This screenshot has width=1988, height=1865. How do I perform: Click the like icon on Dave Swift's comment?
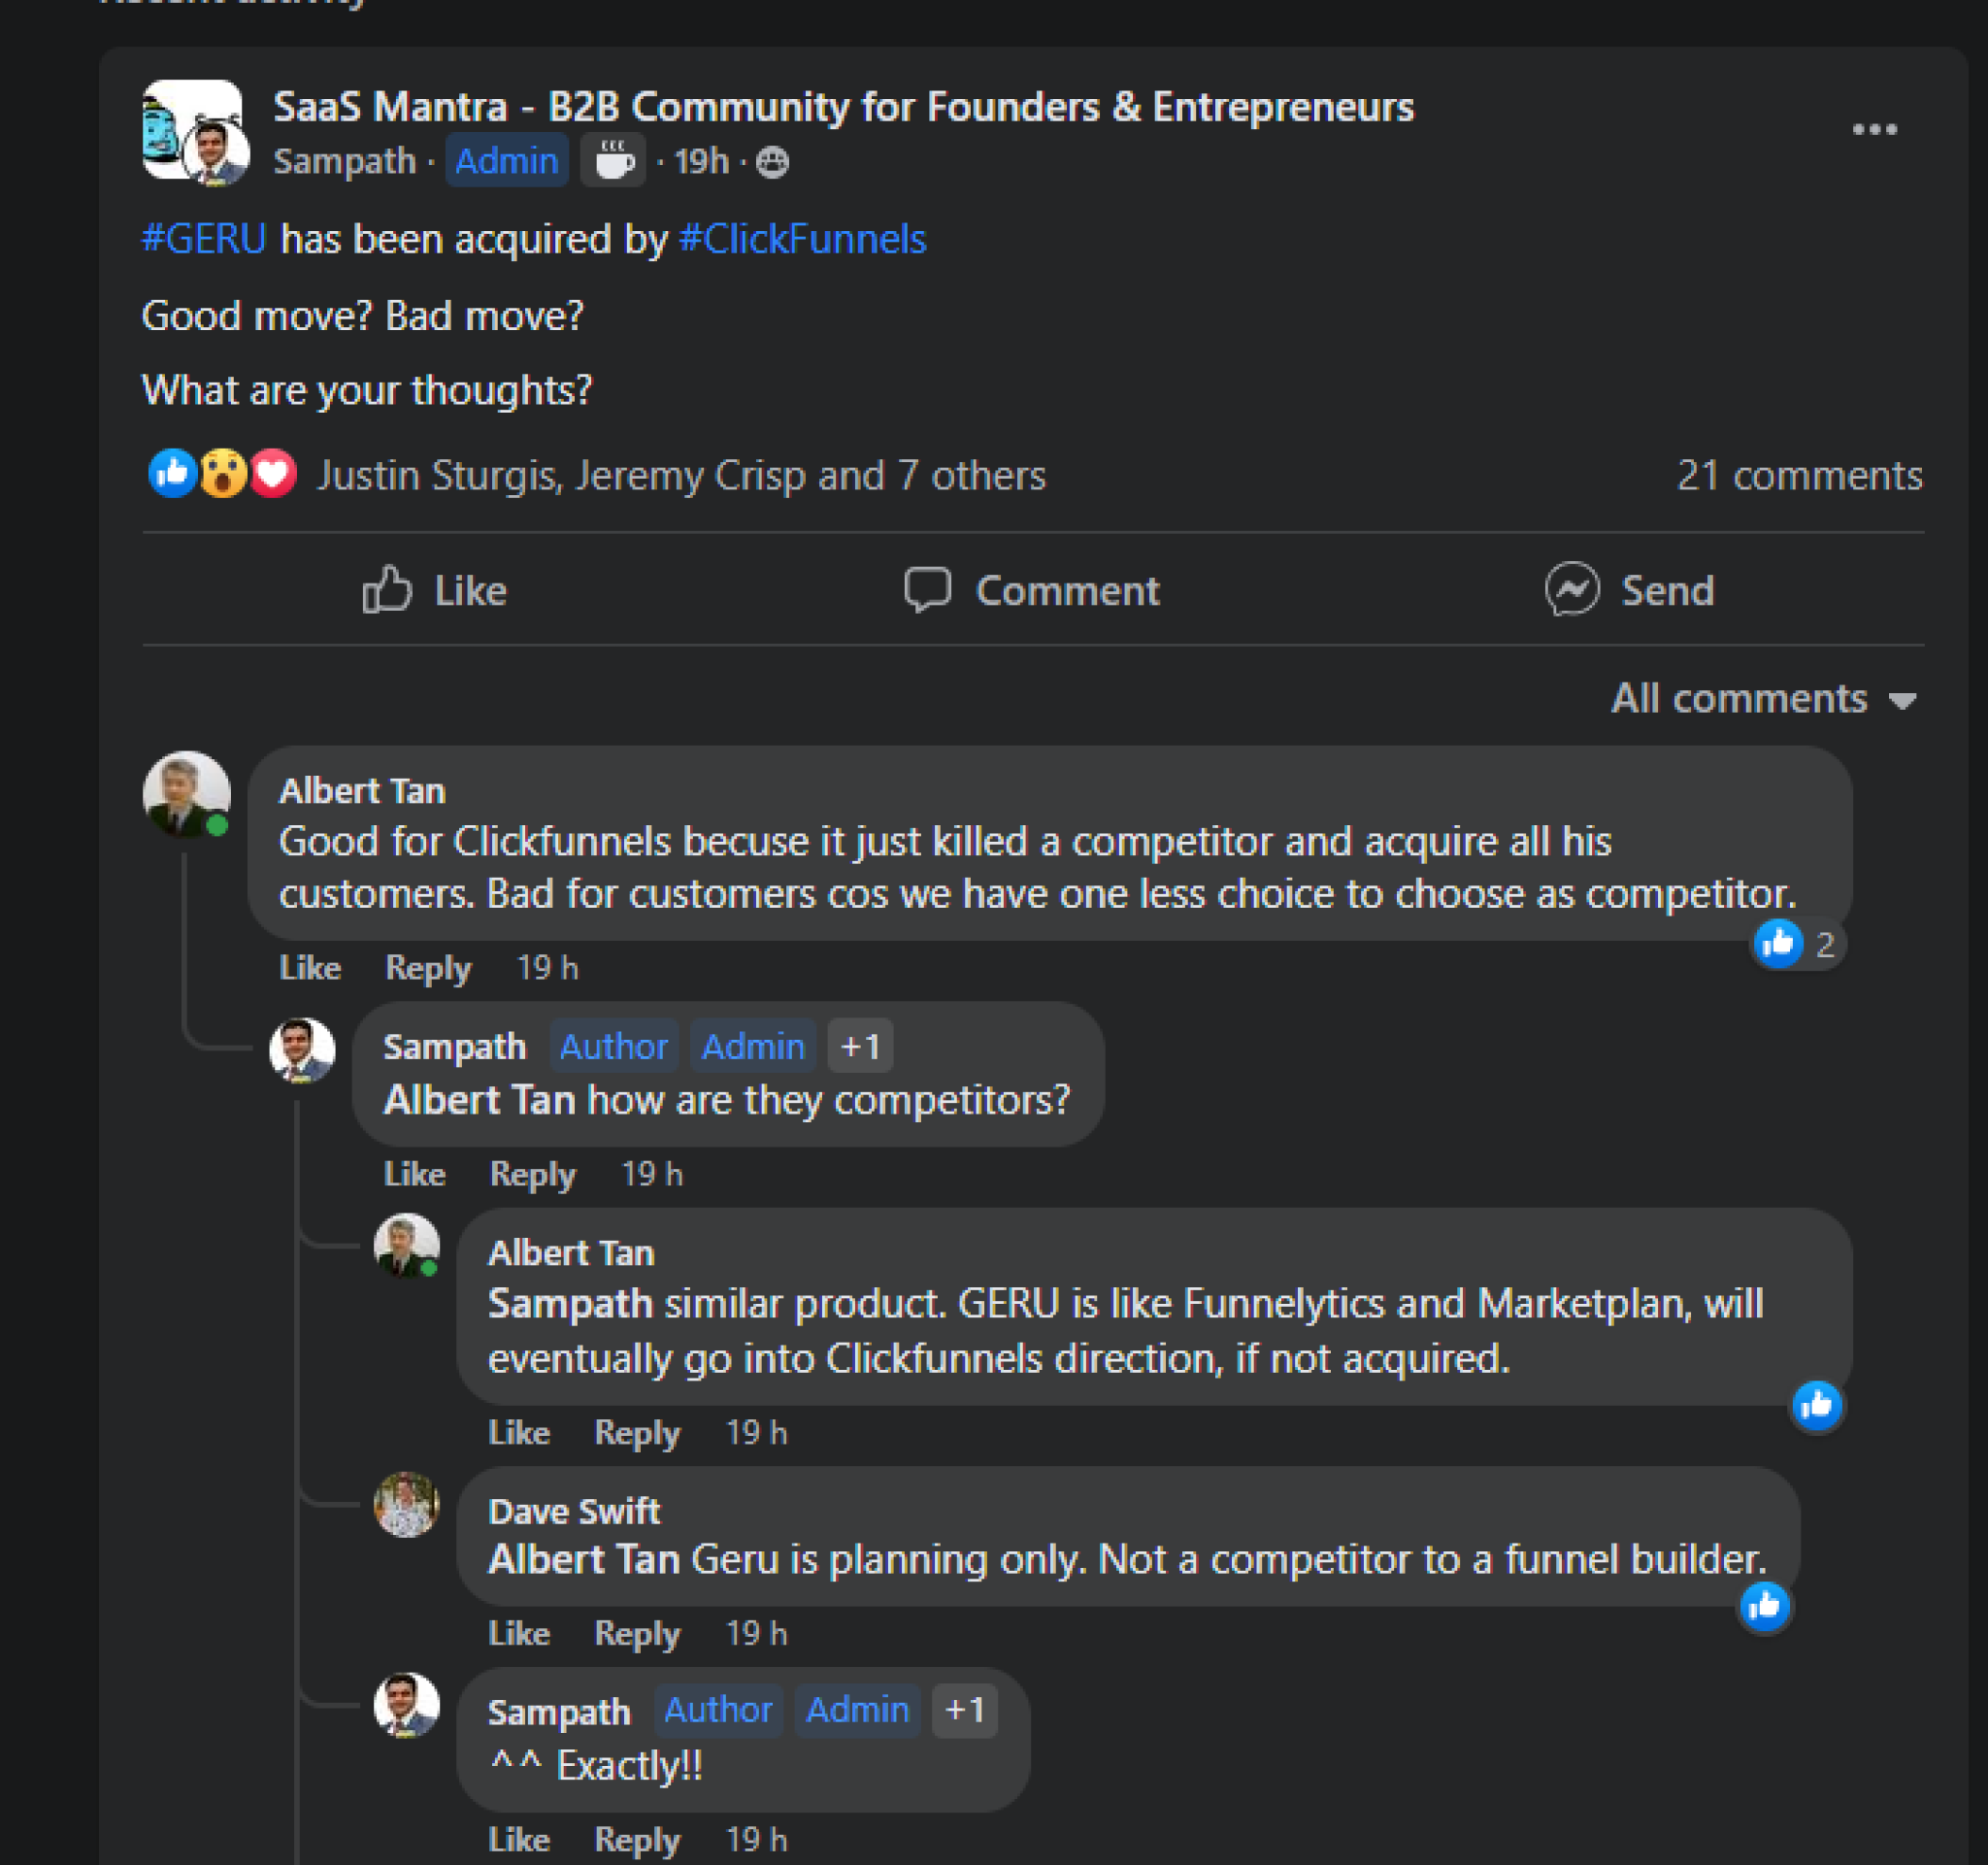(1764, 1607)
